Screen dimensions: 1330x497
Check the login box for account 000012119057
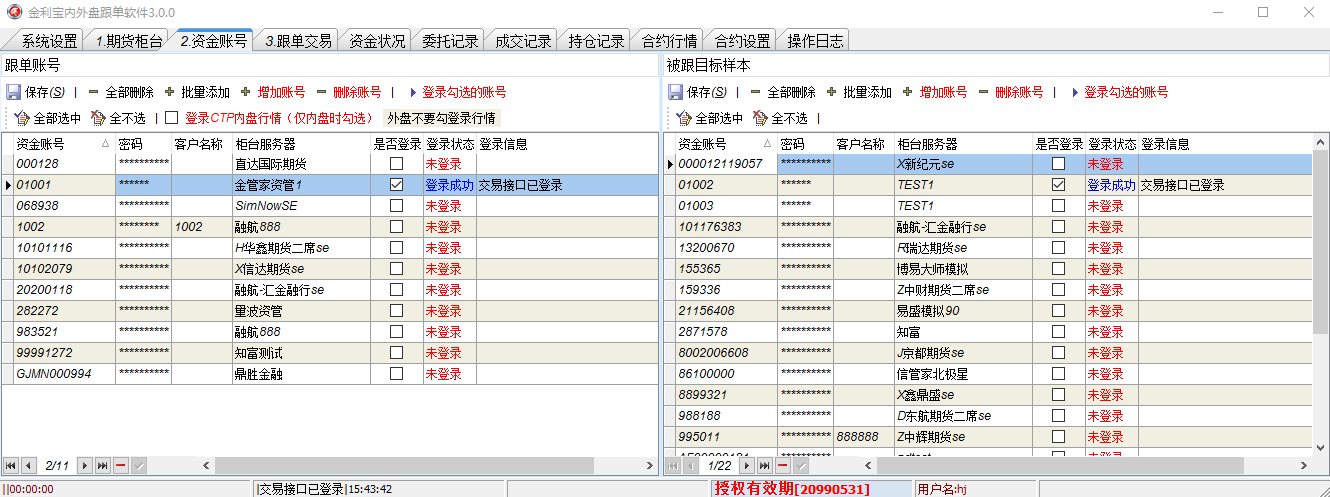click(x=1059, y=164)
